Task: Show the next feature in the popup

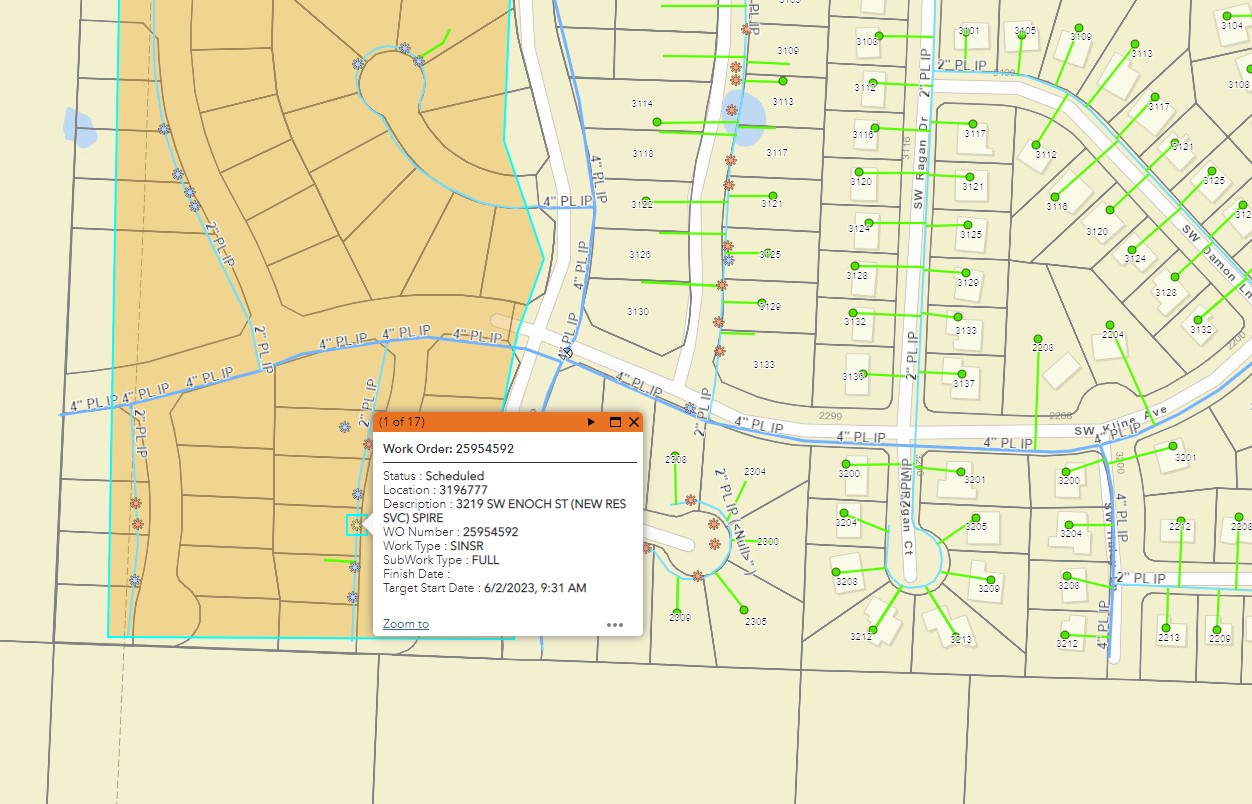Action: tap(591, 422)
